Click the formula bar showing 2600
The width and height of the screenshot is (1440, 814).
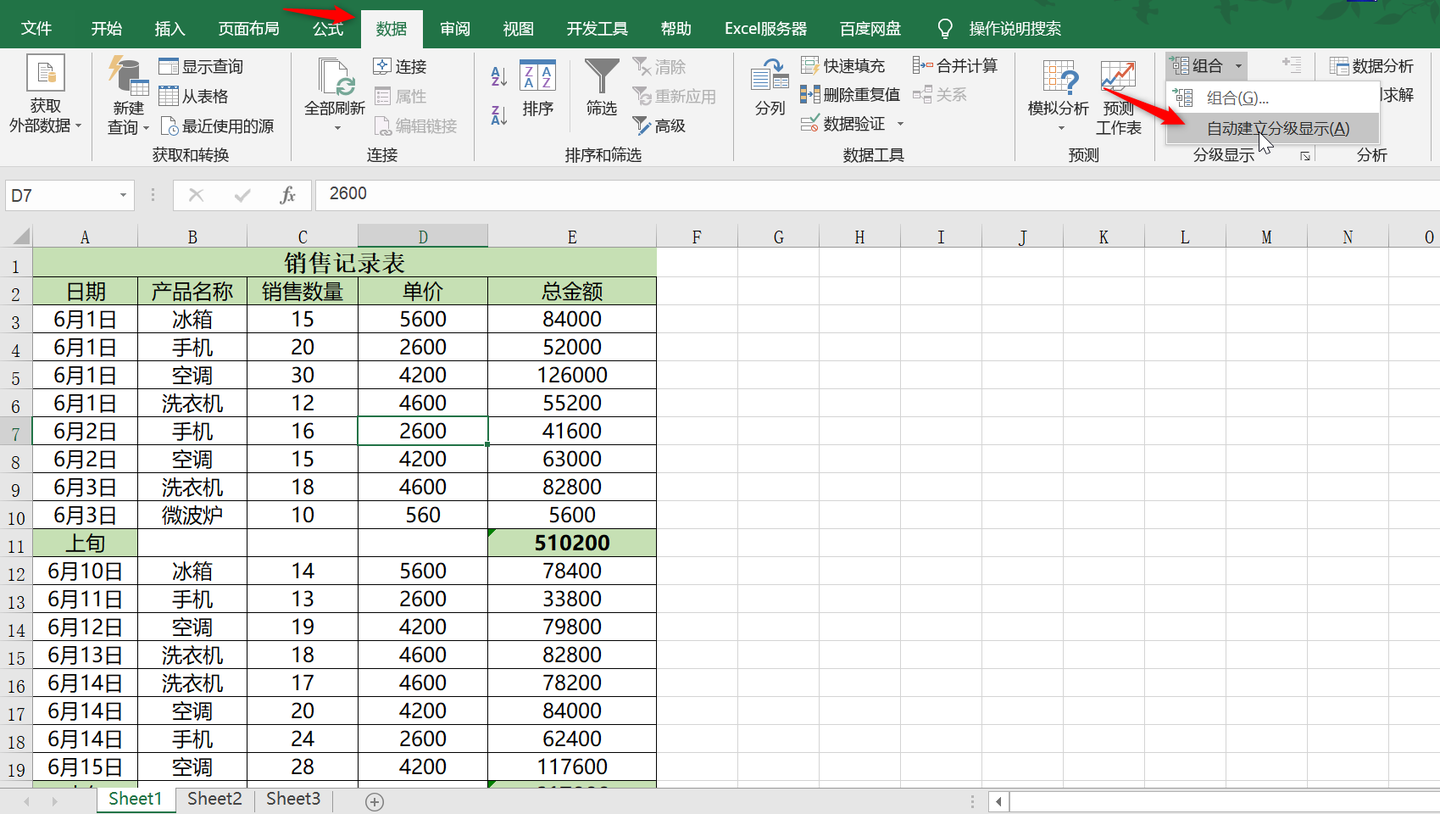tap(875, 194)
